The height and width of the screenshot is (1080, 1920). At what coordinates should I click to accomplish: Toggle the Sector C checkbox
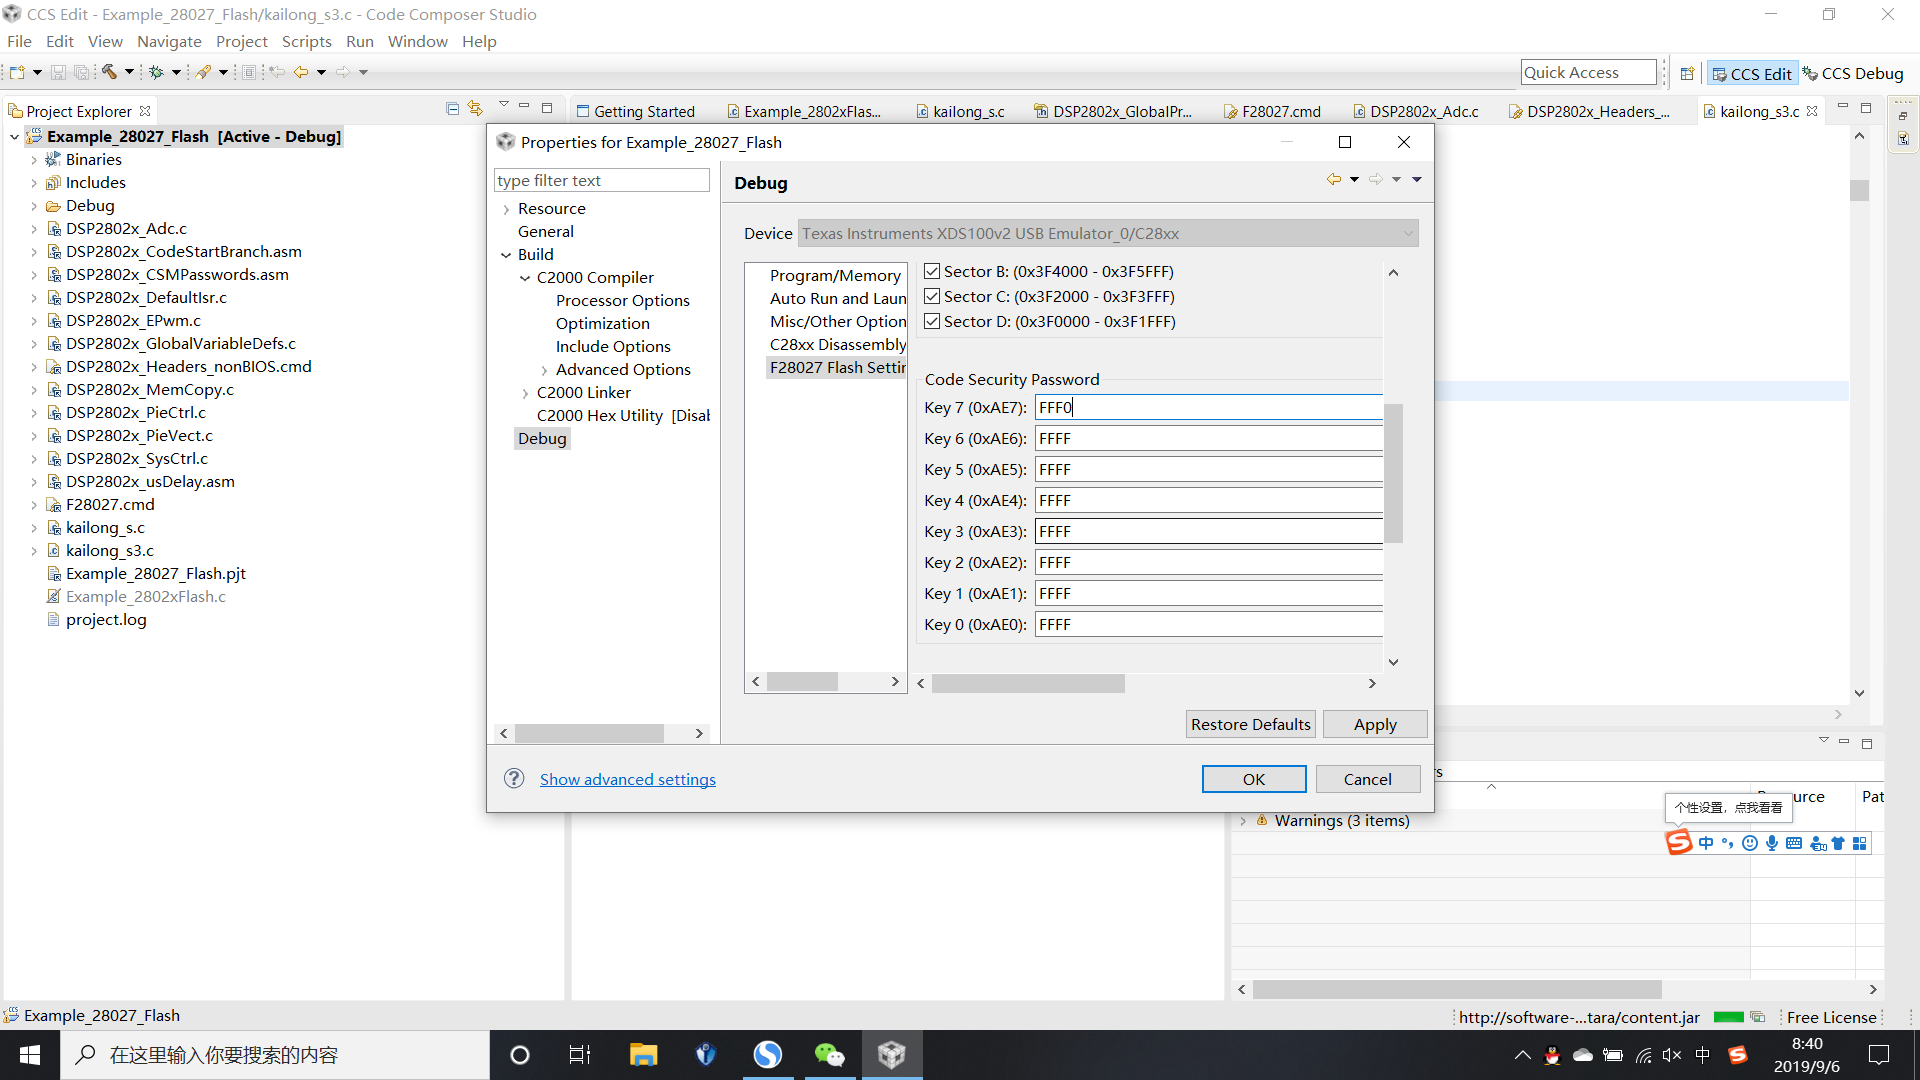[x=932, y=296]
